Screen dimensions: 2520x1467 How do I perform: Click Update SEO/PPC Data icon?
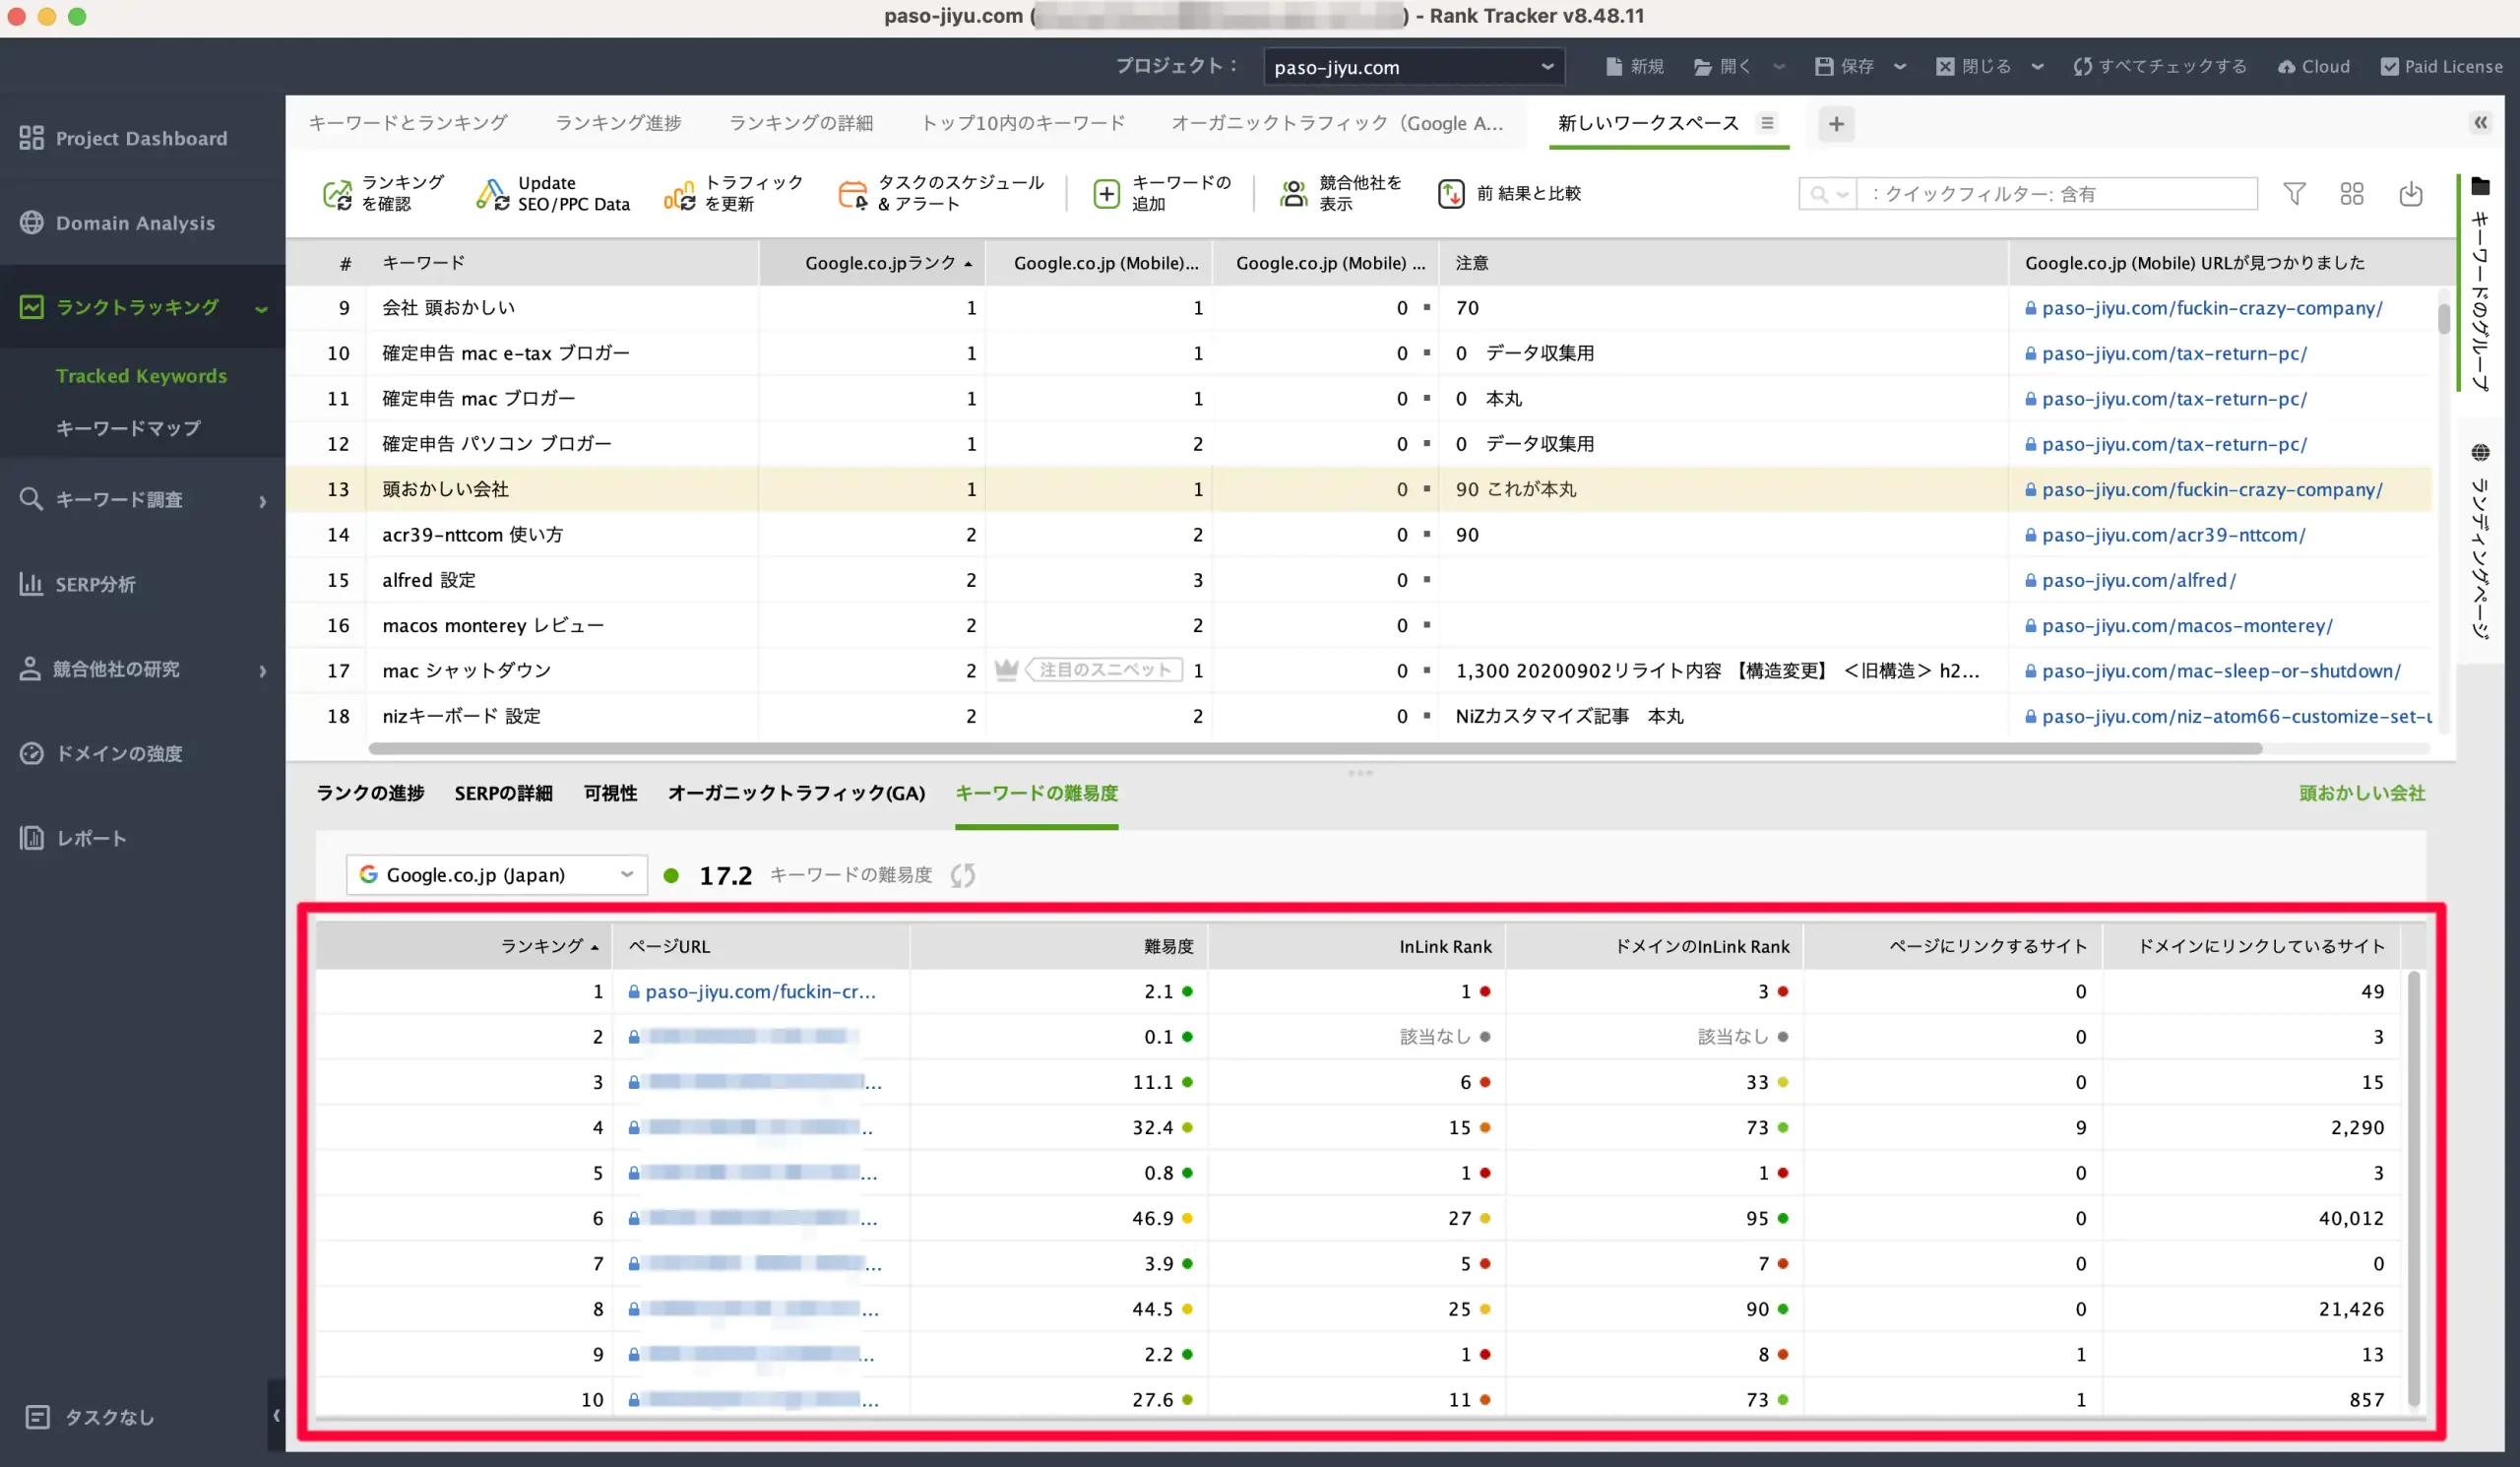click(492, 193)
